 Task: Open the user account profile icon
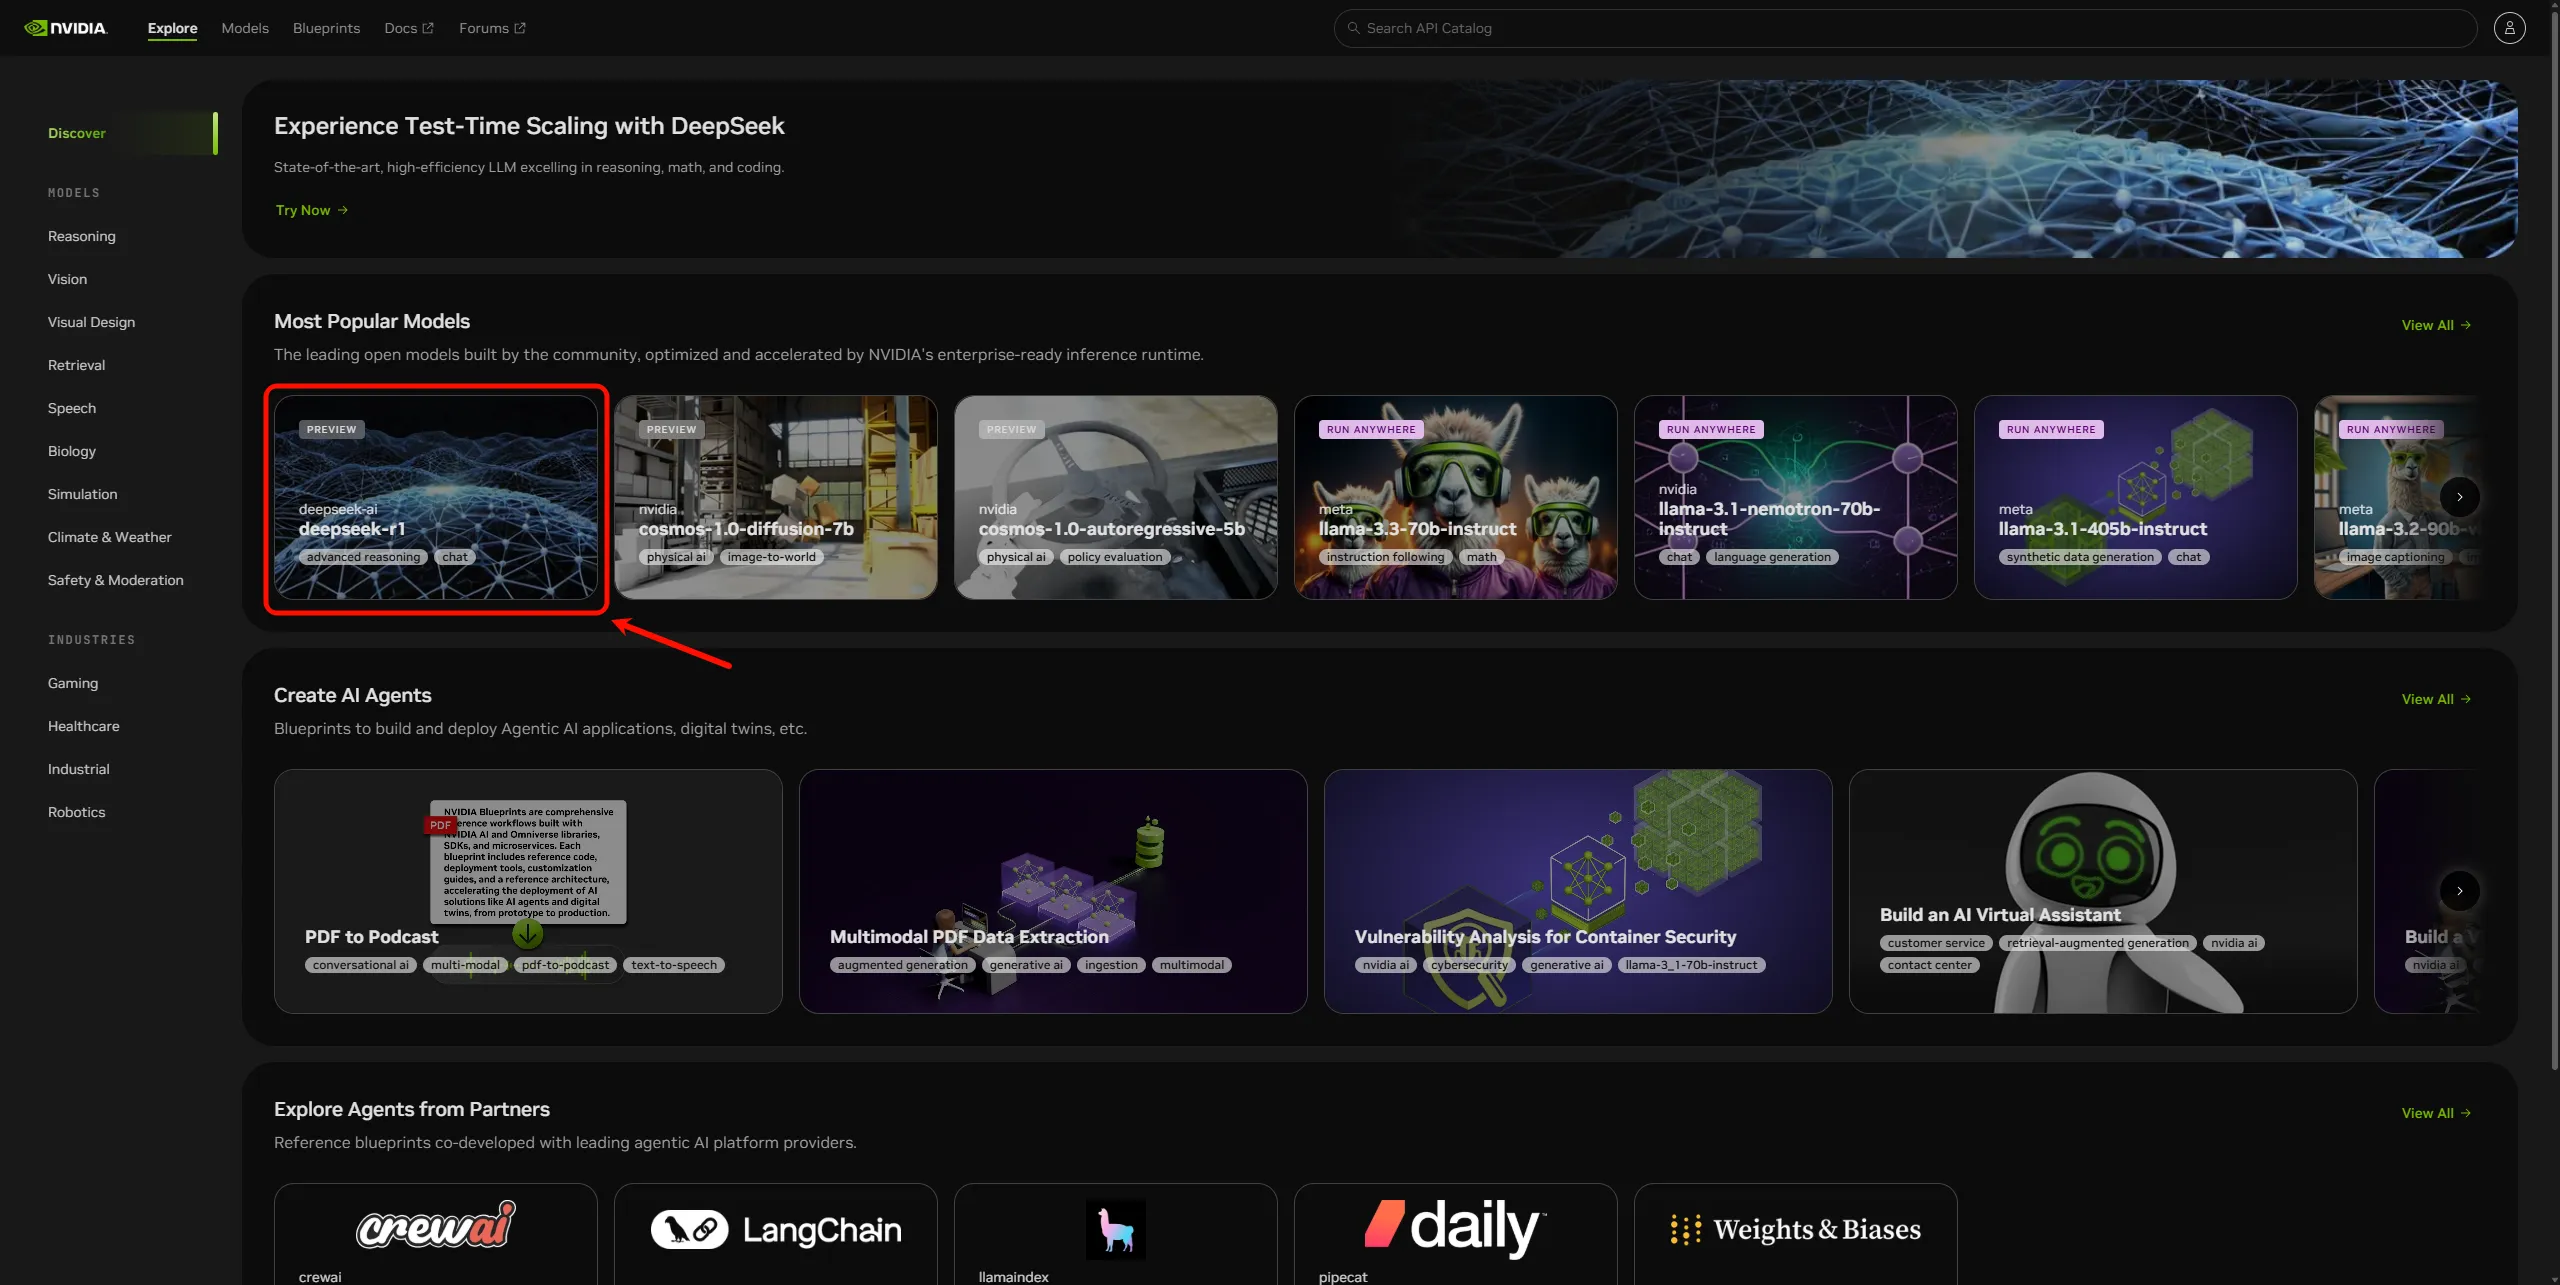coord(2509,28)
